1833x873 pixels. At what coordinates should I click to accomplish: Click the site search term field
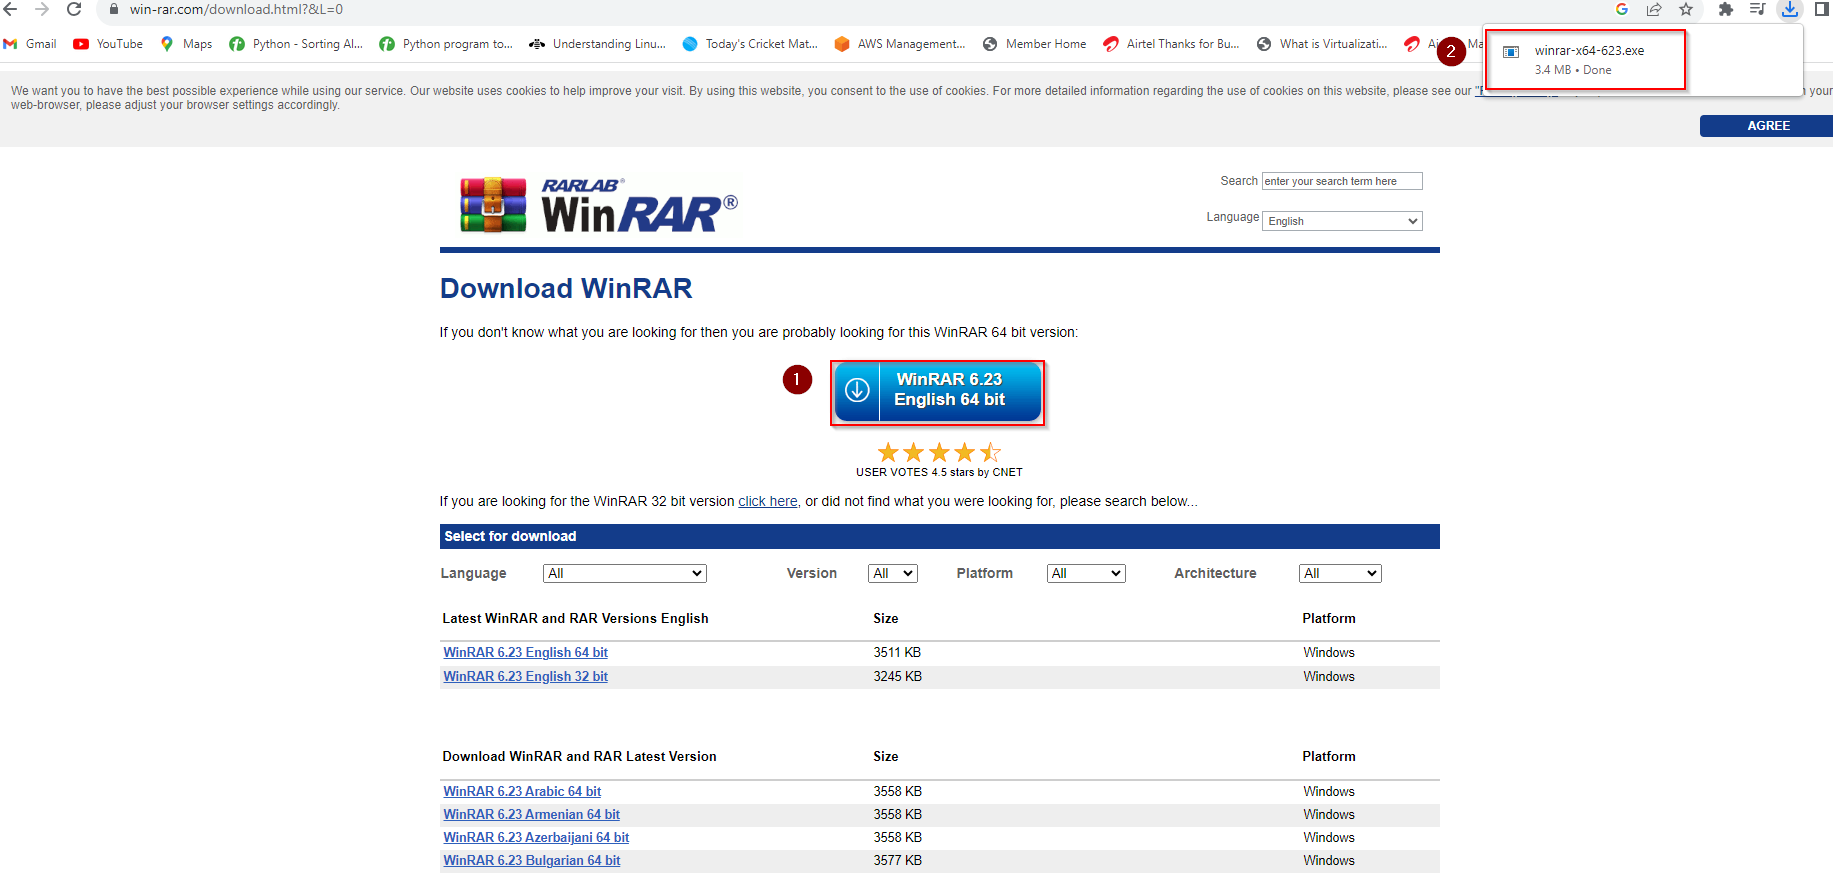(1342, 181)
